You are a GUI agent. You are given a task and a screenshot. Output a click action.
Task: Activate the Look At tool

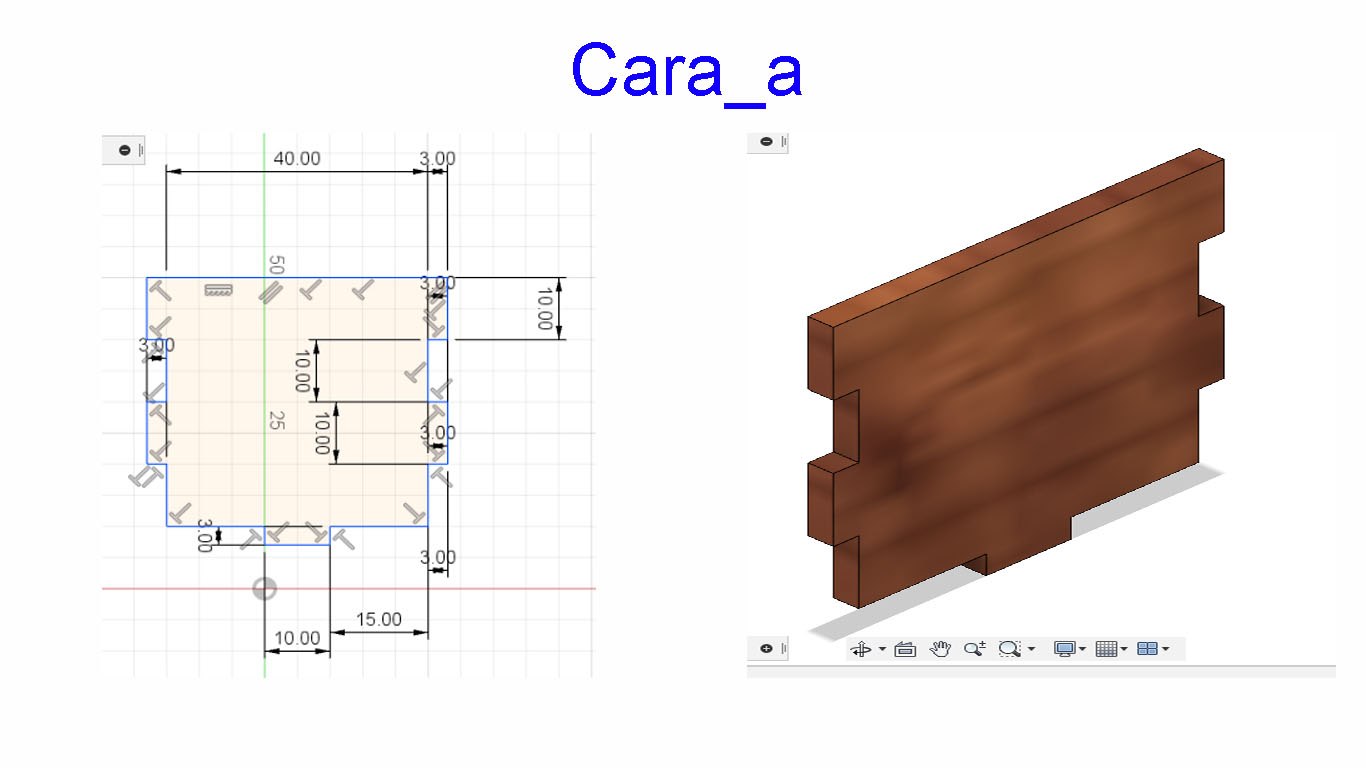[x=906, y=648]
